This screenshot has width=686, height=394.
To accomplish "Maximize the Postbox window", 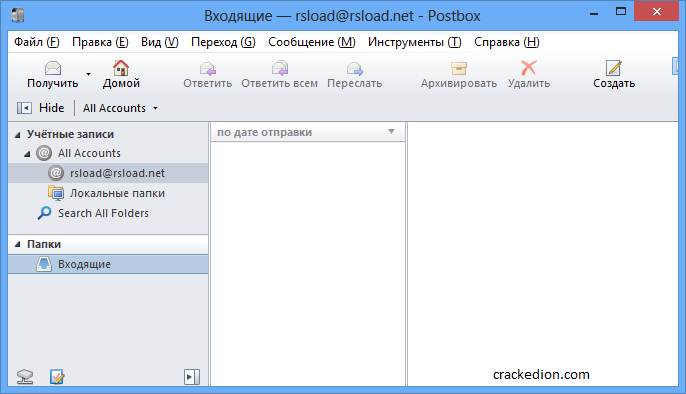I will click(x=621, y=12).
